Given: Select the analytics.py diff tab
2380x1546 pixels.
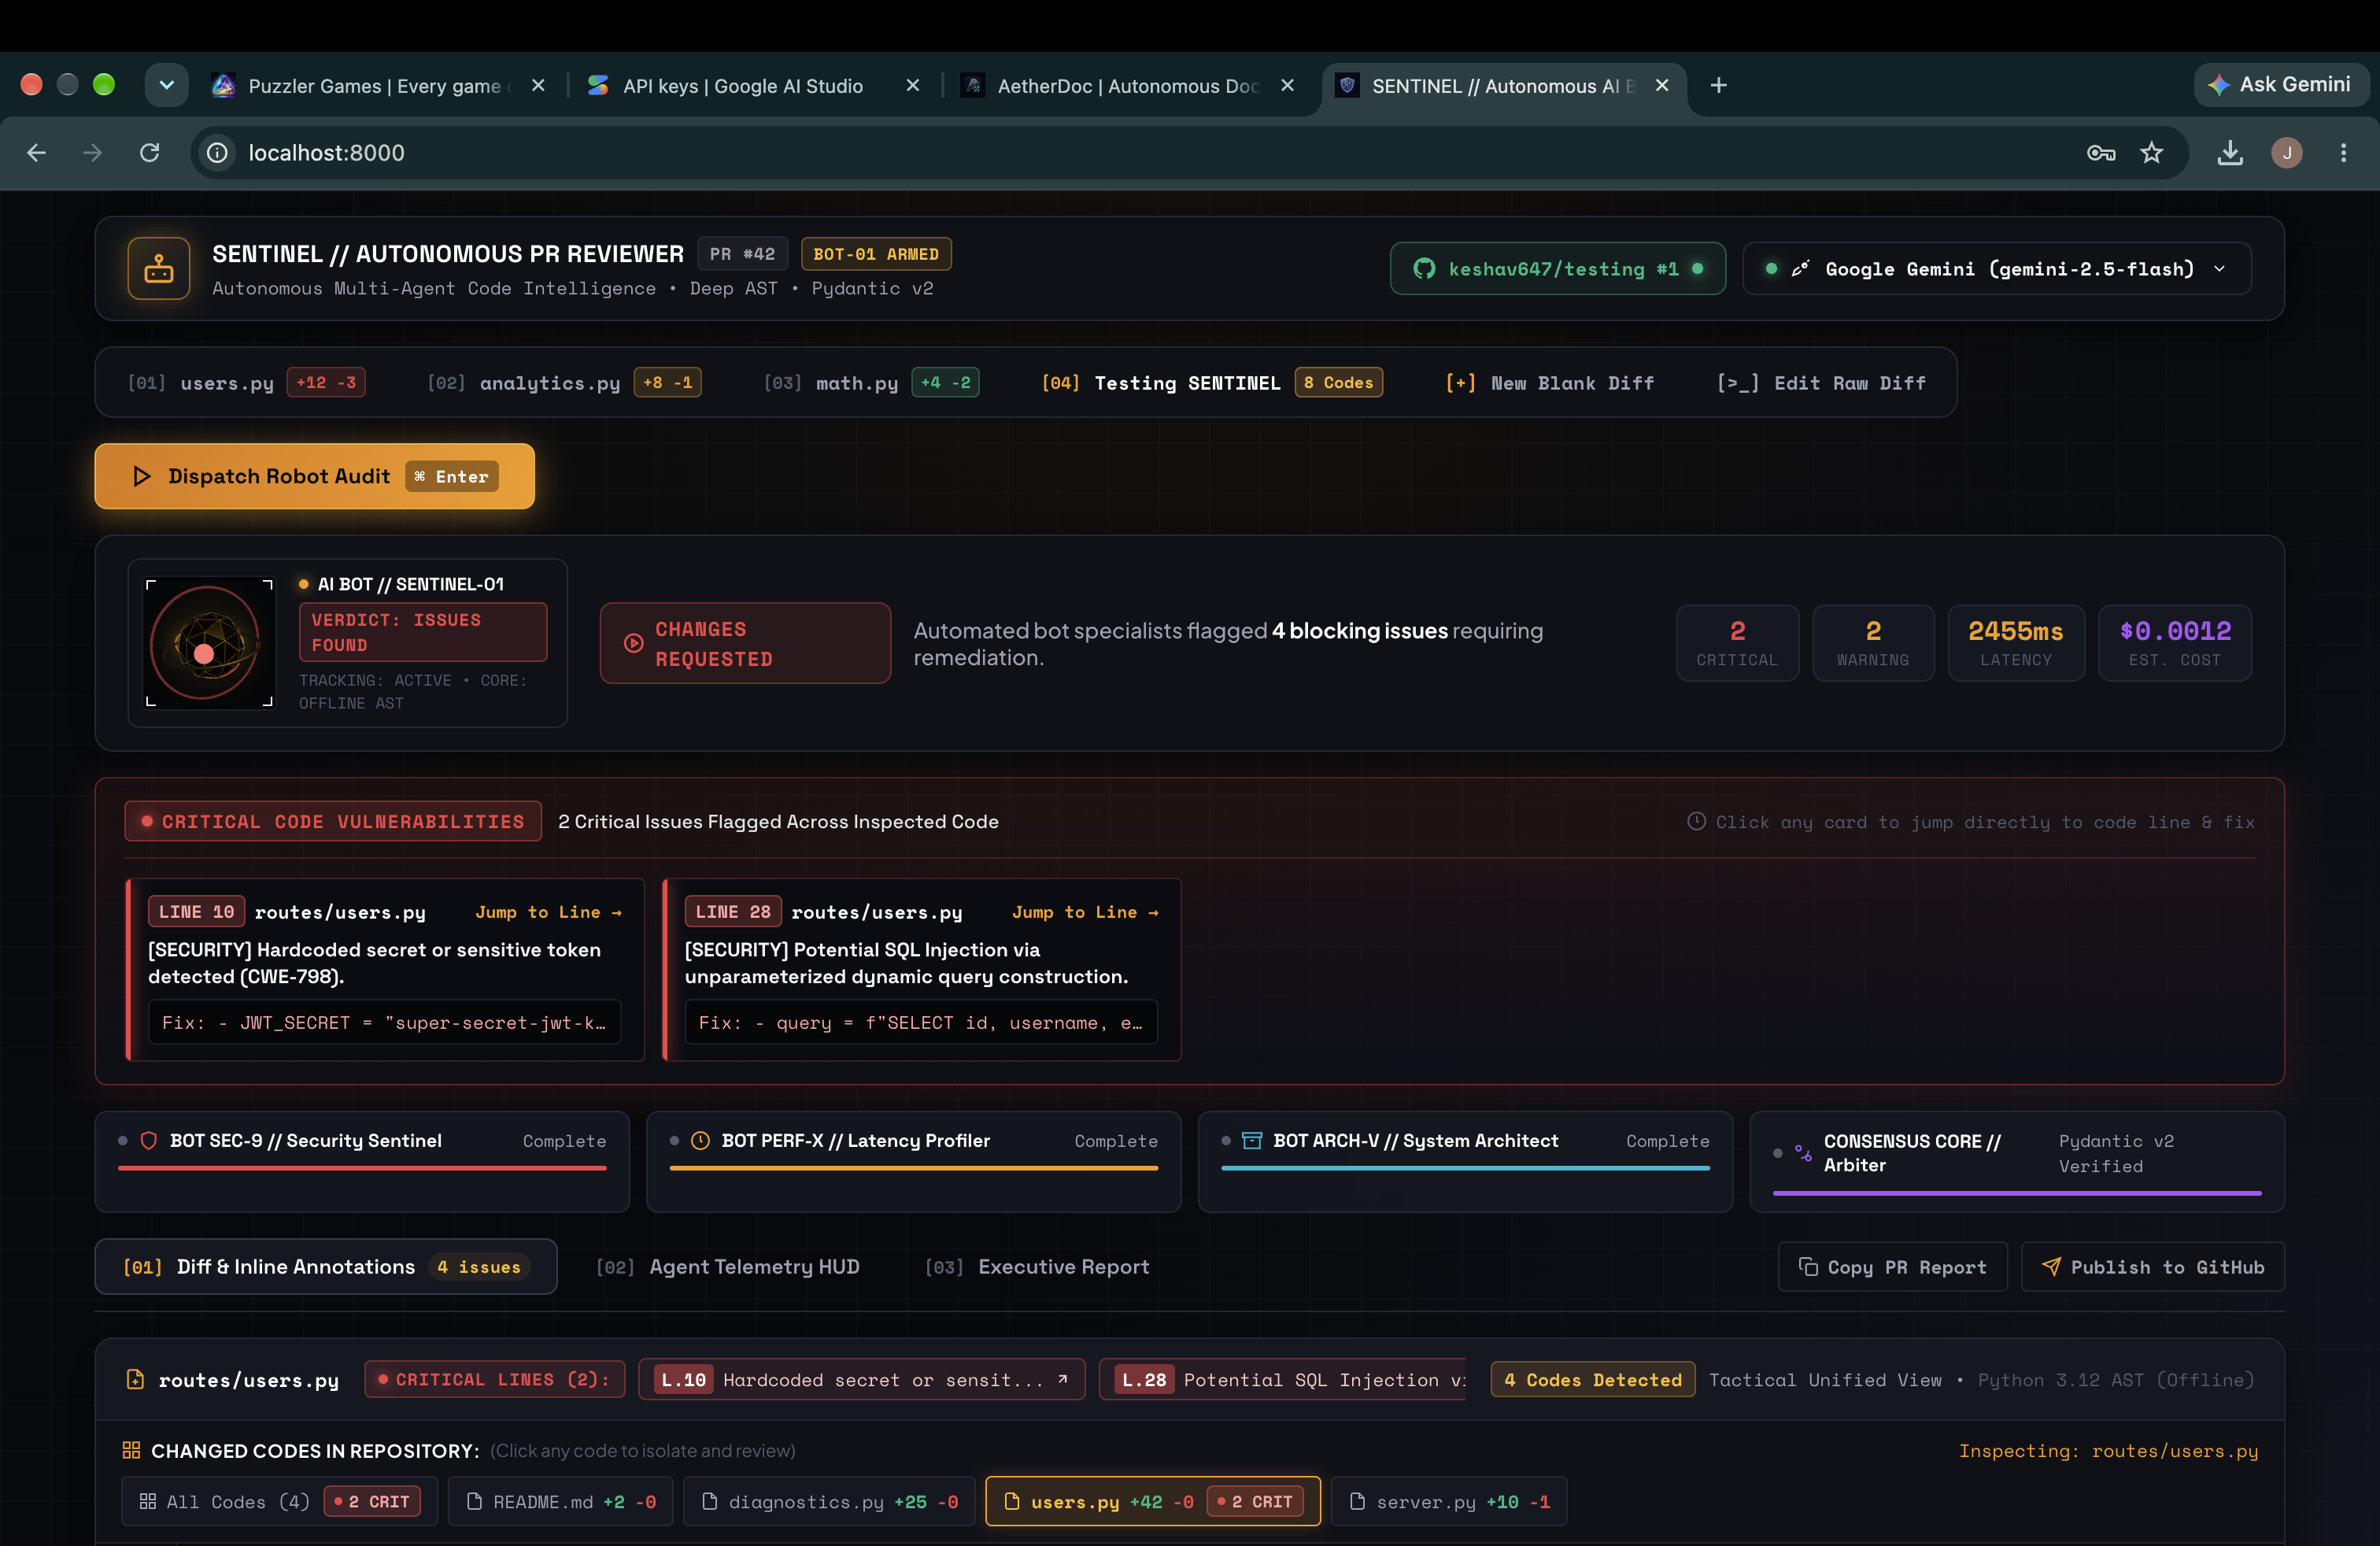Looking at the screenshot, I should coord(564,383).
